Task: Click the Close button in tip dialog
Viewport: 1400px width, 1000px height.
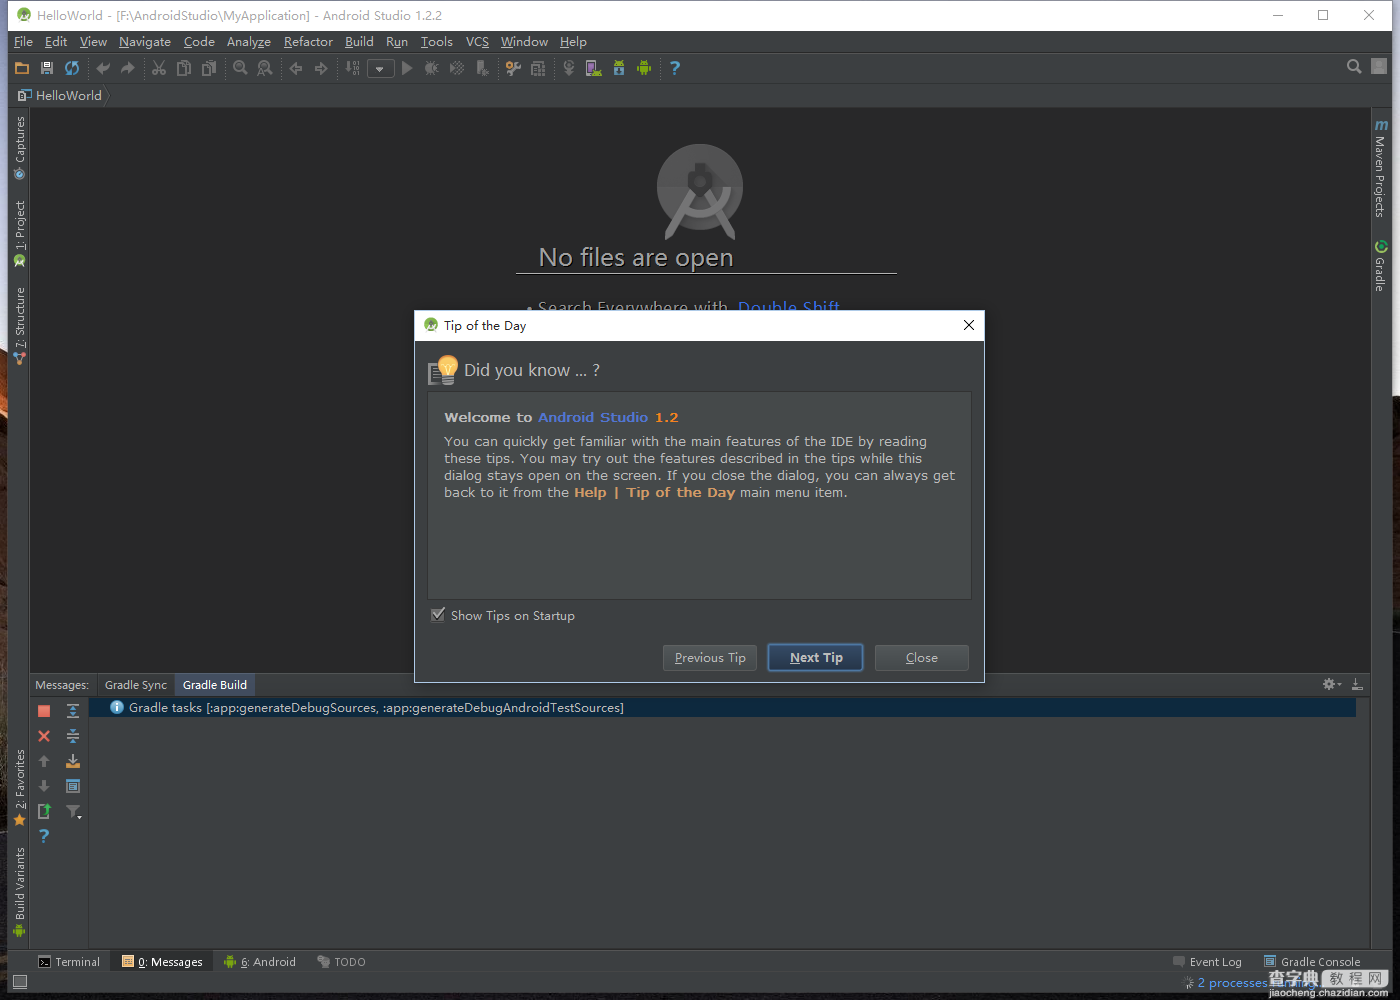Action: pos(922,657)
